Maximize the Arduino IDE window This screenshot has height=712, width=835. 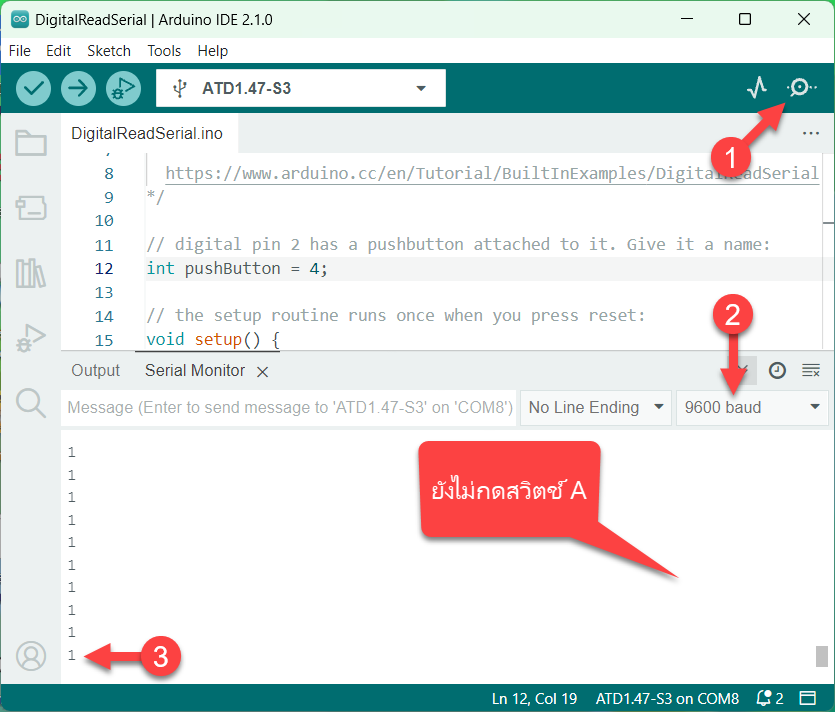coord(745,19)
